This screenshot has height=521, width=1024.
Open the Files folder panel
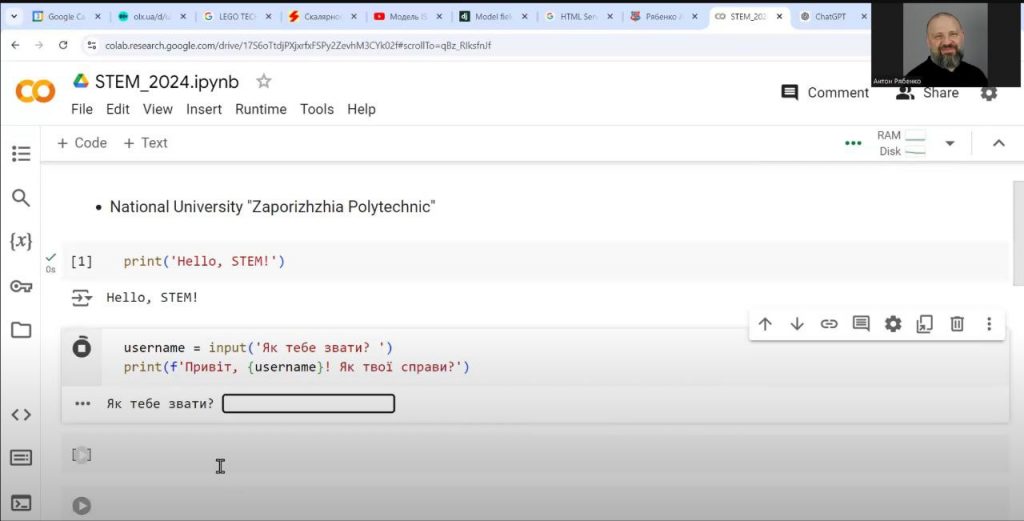[21, 330]
